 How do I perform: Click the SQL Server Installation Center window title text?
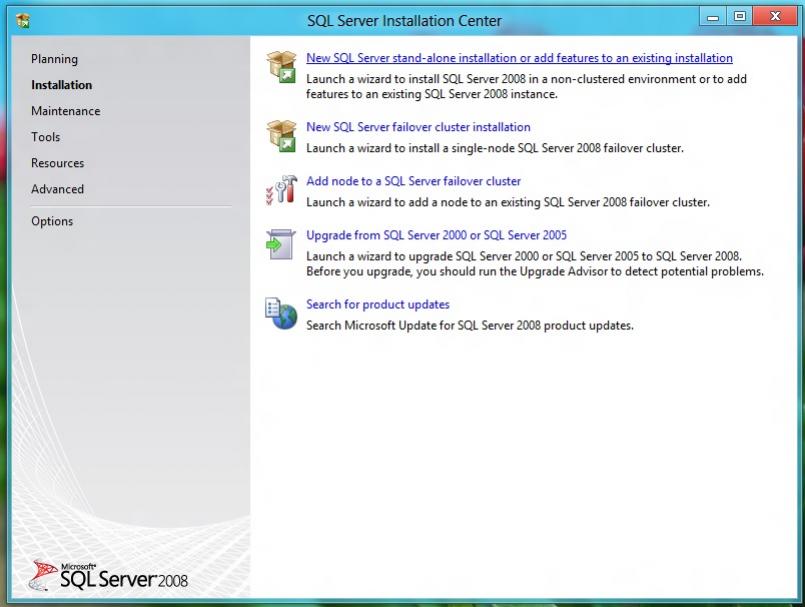click(404, 21)
